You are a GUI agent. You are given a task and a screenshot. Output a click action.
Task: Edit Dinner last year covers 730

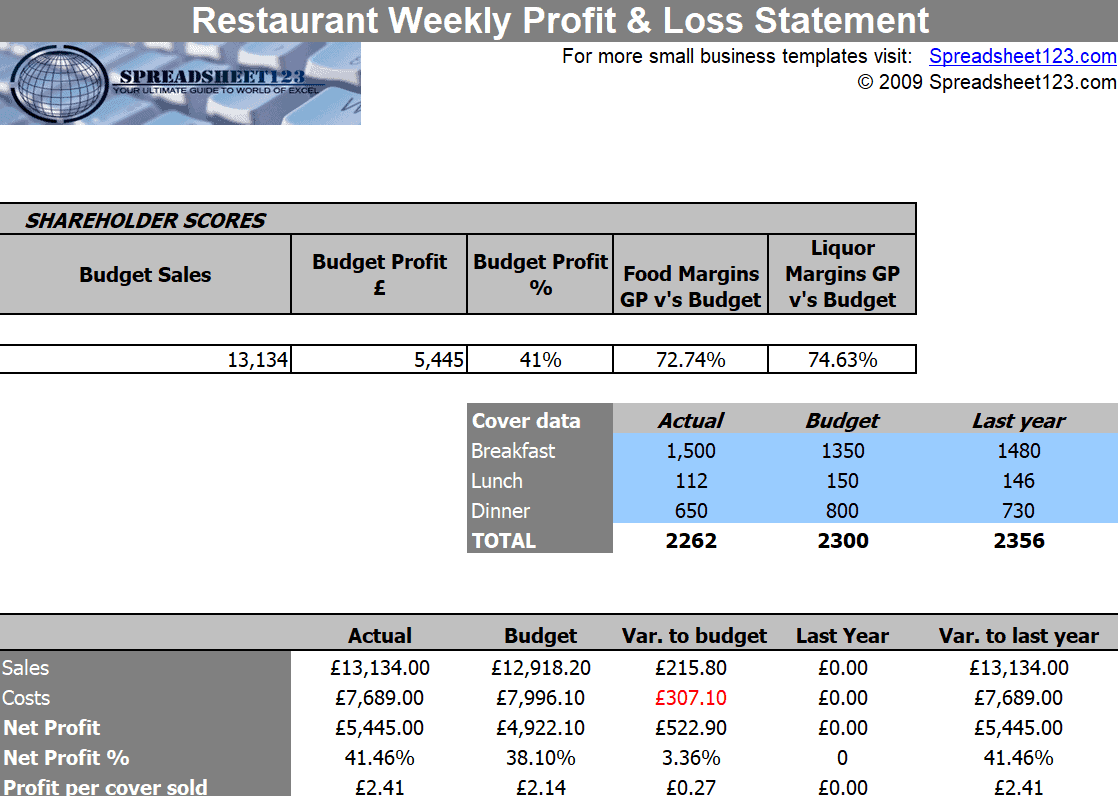pos(1019,511)
